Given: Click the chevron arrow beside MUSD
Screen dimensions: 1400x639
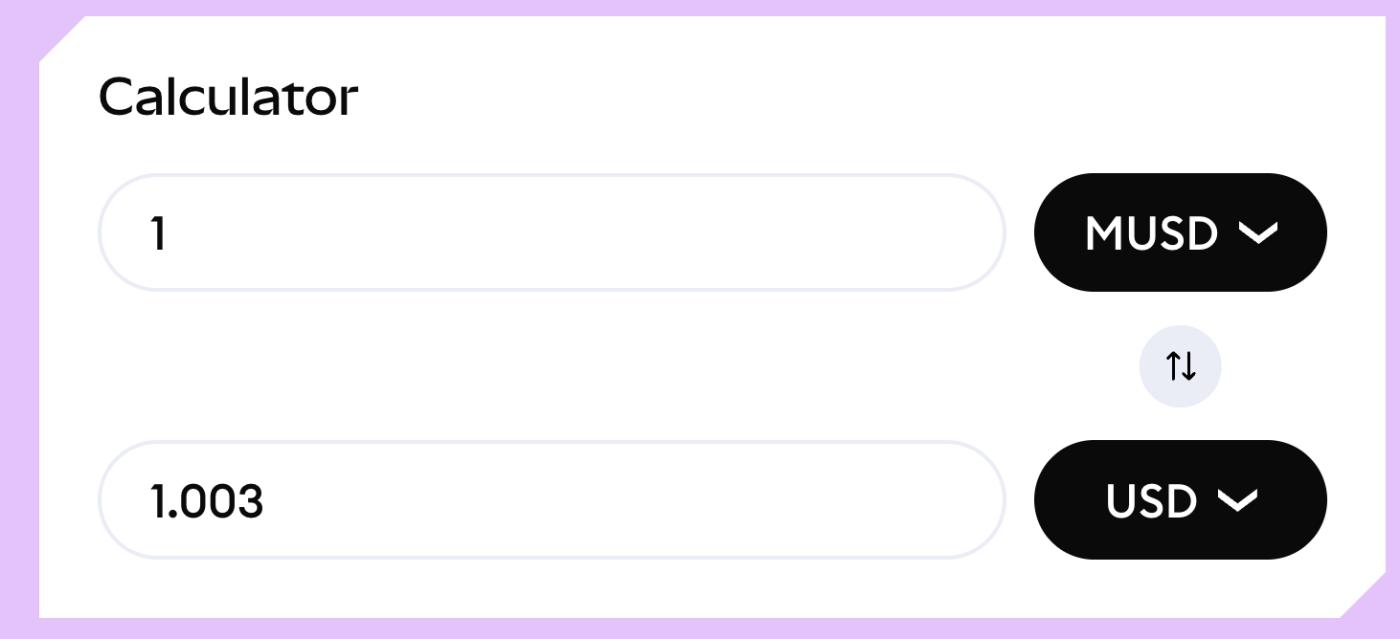Looking at the screenshot, I should (1258, 233).
